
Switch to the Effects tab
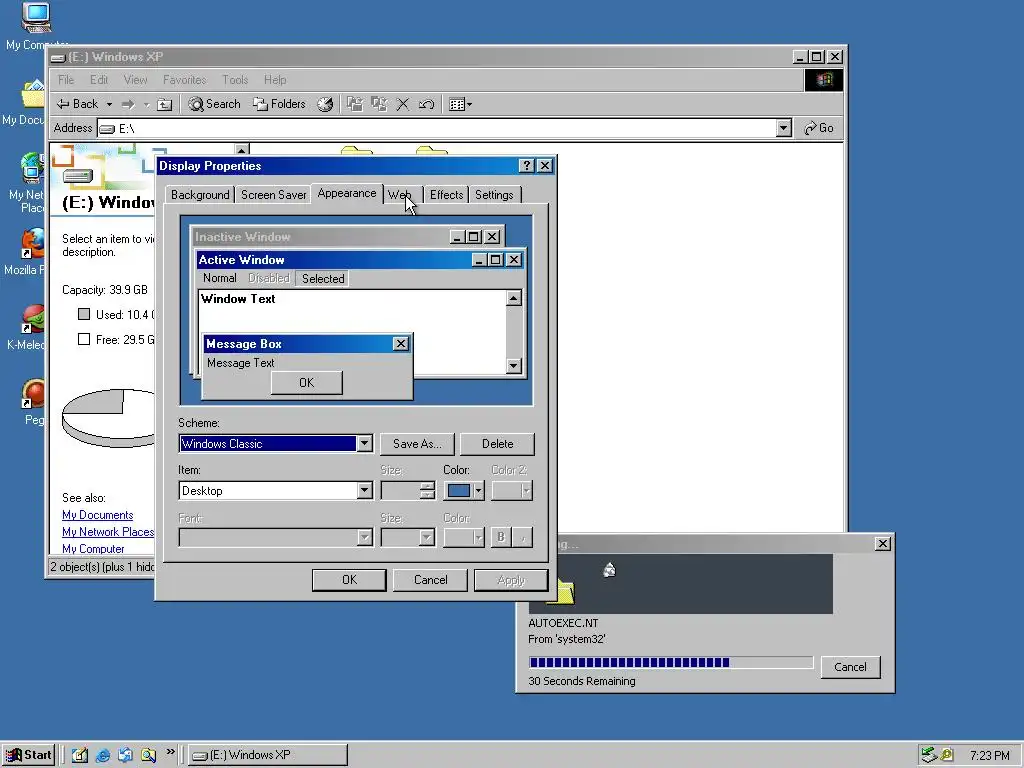tap(446, 195)
